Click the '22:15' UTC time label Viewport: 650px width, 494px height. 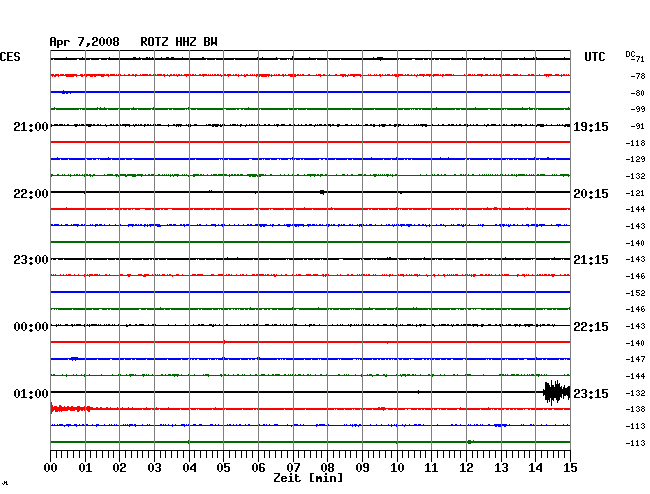click(591, 327)
